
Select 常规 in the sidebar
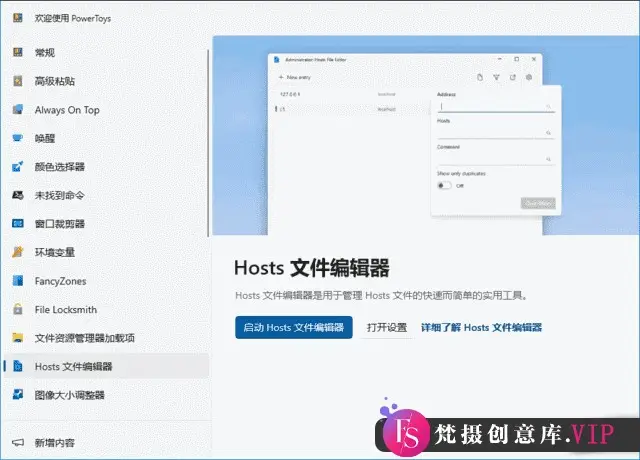click(x=106, y=52)
